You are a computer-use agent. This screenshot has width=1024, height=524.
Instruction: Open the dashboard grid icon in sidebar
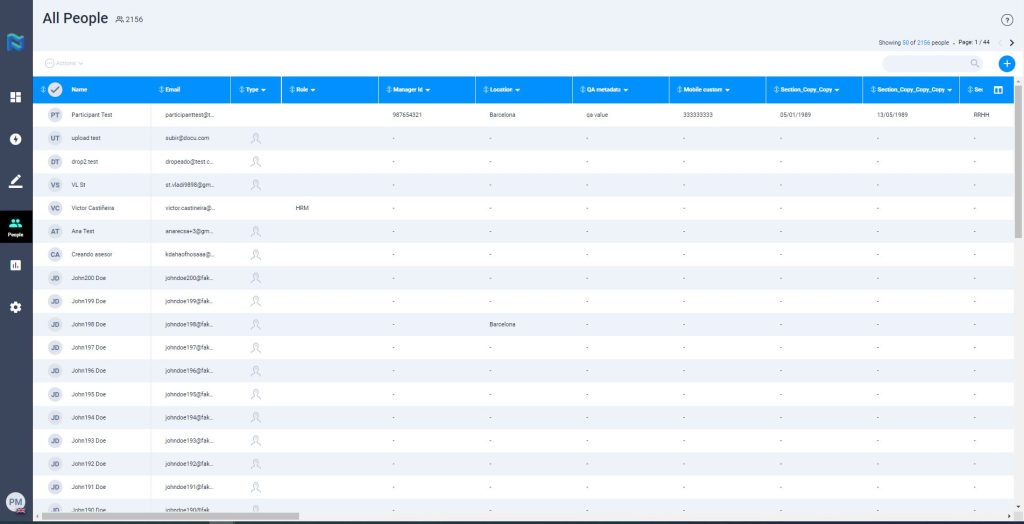pos(15,97)
